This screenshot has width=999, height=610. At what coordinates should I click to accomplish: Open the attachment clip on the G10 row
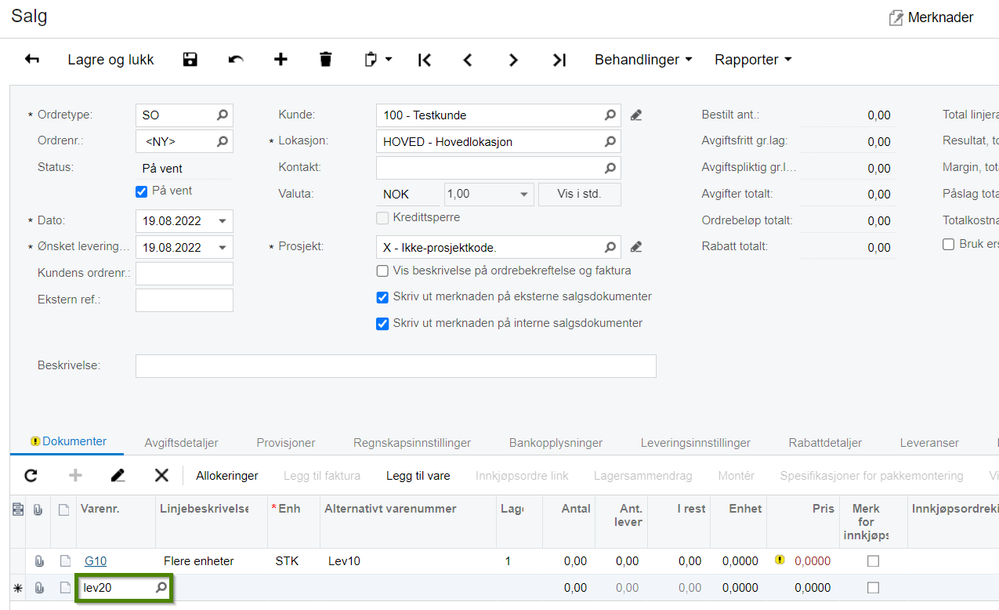(x=39, y=561)
